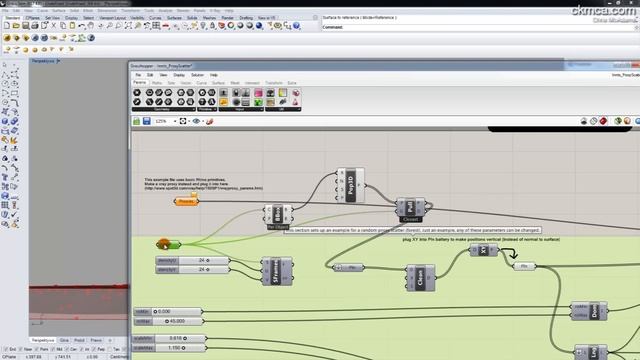Switch to the Display tab in Rhino toolbar
640x360 pixels.
pyautogui.click(x=71, y=18)
